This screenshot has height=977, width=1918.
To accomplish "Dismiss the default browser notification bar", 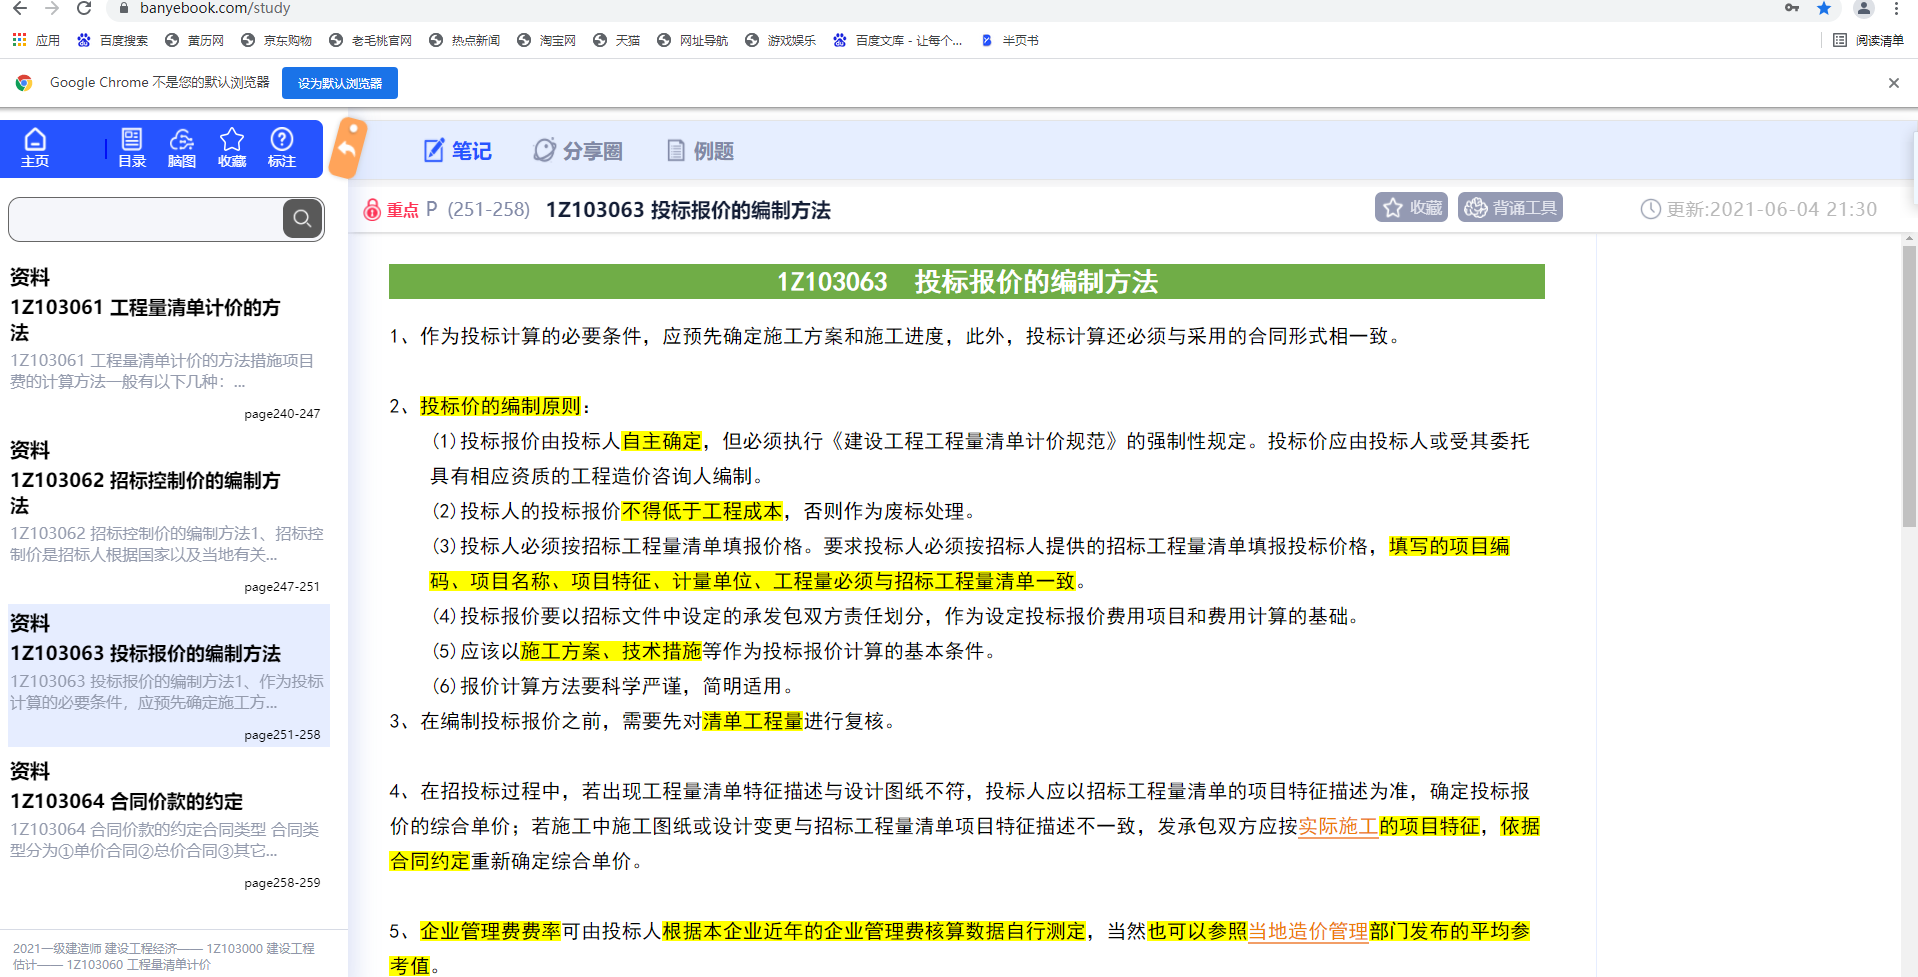I will 1893,83.
